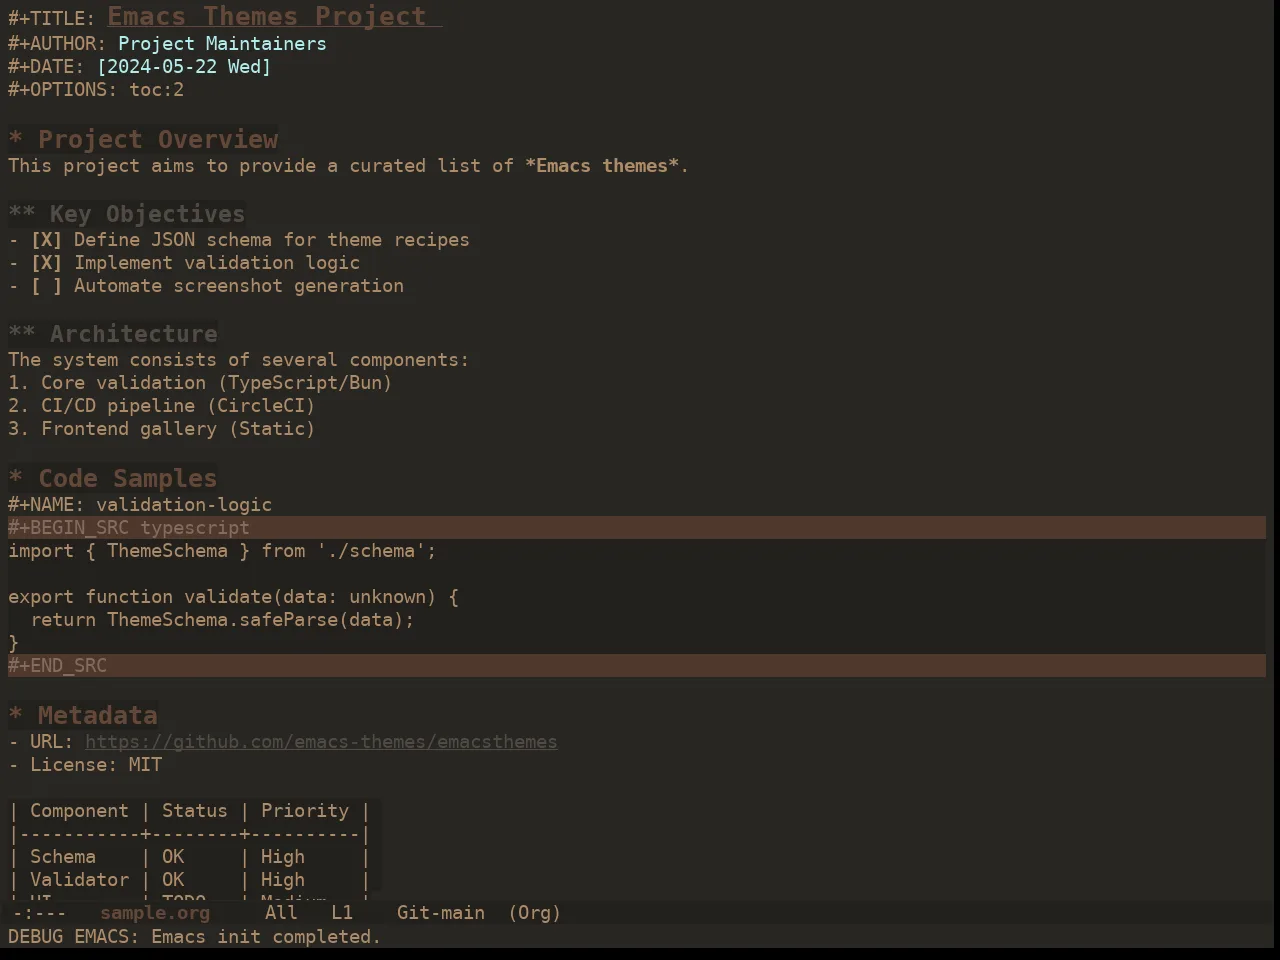Collapse the #+BEGIN_SRC typescript block line
The width and height of the screenshot is (1280, 960).
pos(637,528)
